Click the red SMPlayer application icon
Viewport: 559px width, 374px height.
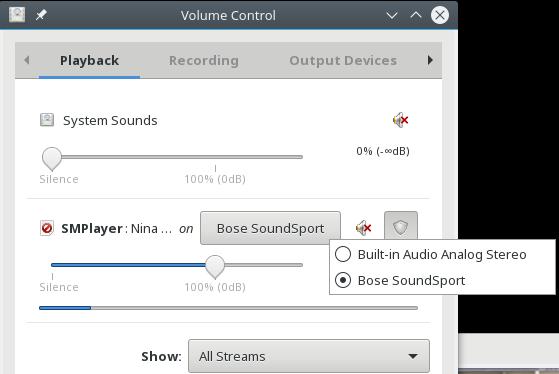(x=47, y=228)
